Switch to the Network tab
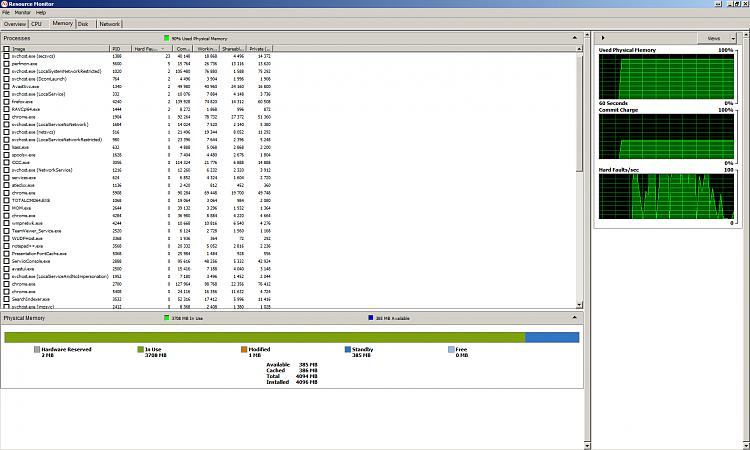 point(110,24)
